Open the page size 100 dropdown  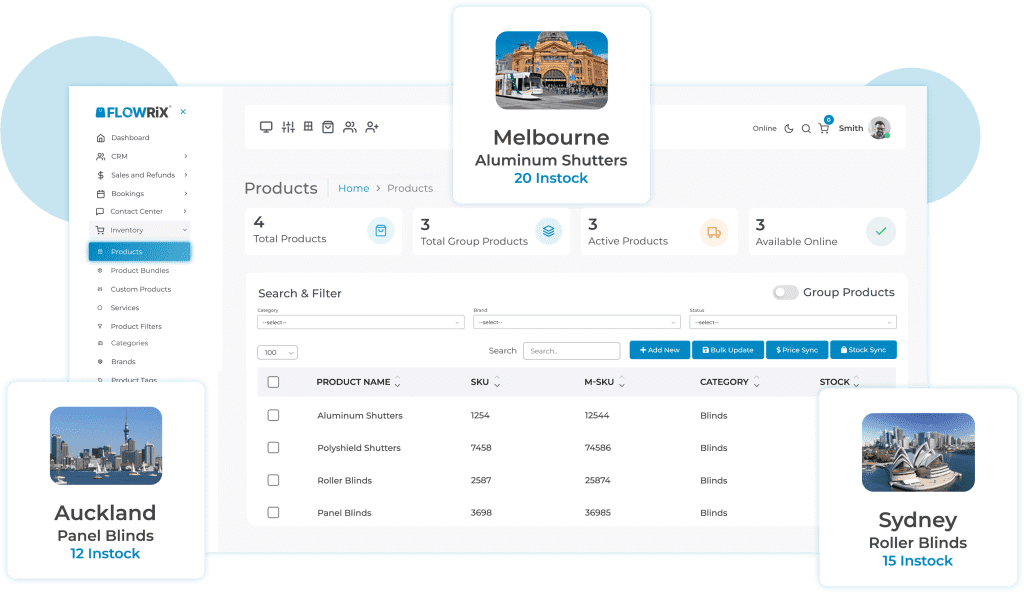pyautogui.click(x=277, y=352)
